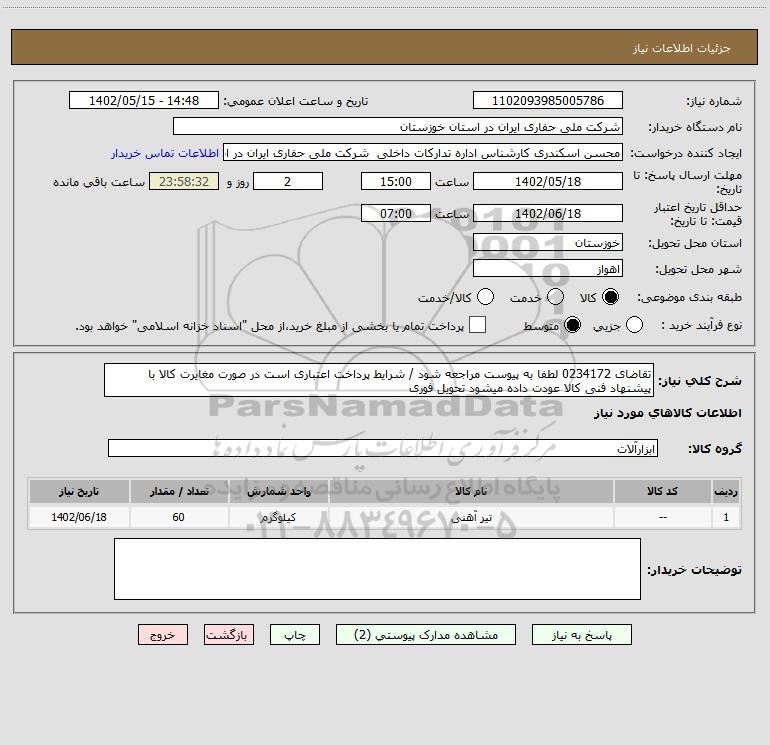
Task: Click the countdown timer 23:58:32
Action: tap(184, 181)
